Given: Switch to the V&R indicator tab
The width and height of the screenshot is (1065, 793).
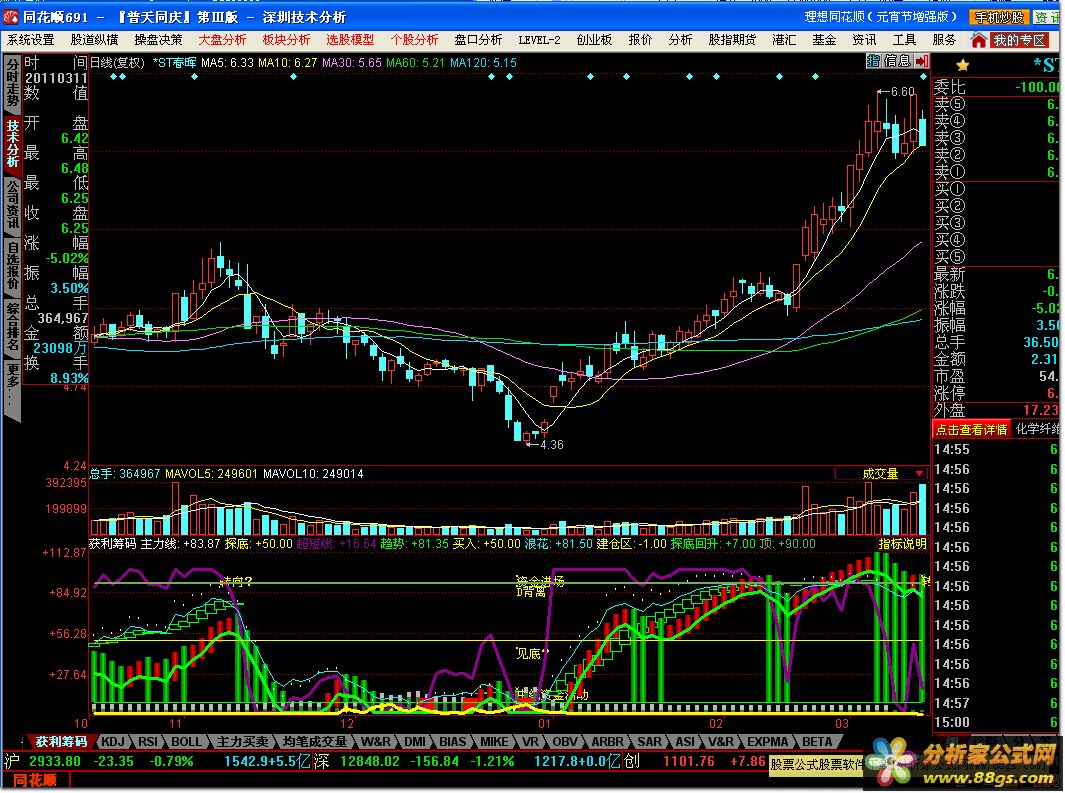Looking at the screenshot, I should tap(721, 741).
